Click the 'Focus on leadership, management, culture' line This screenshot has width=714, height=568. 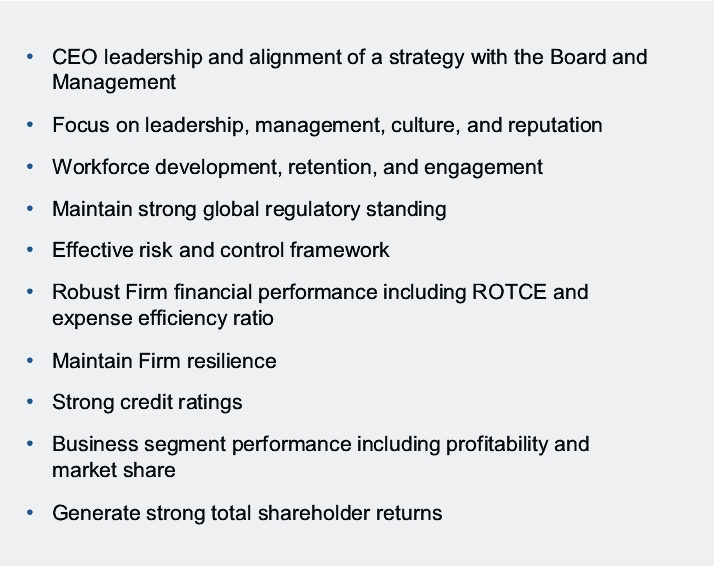[327, 125]
